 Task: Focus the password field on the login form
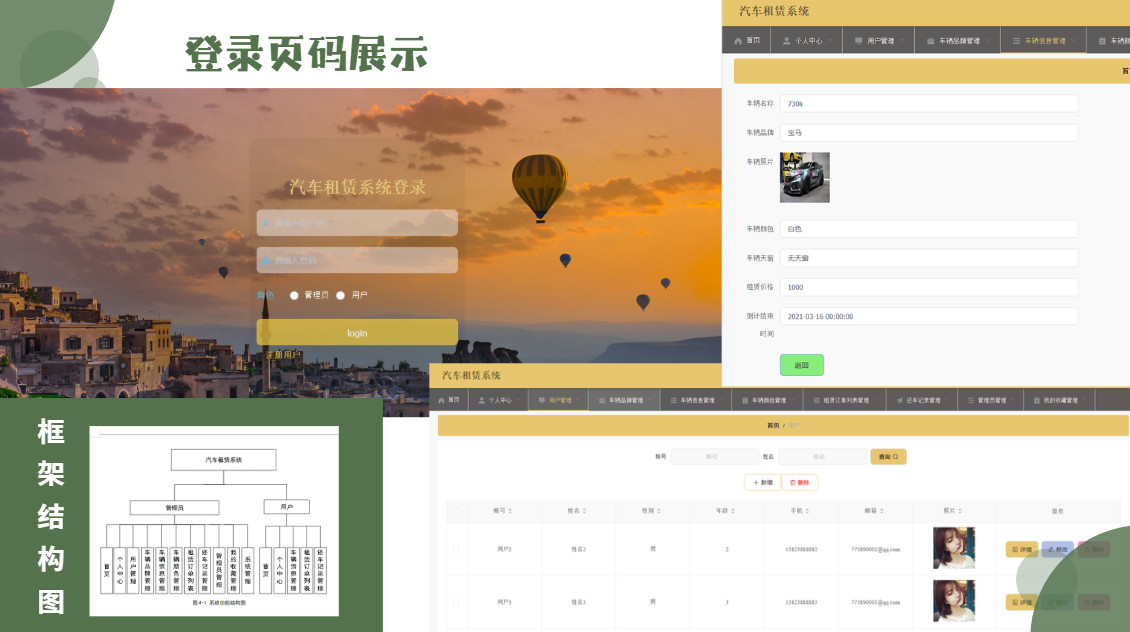357,260
